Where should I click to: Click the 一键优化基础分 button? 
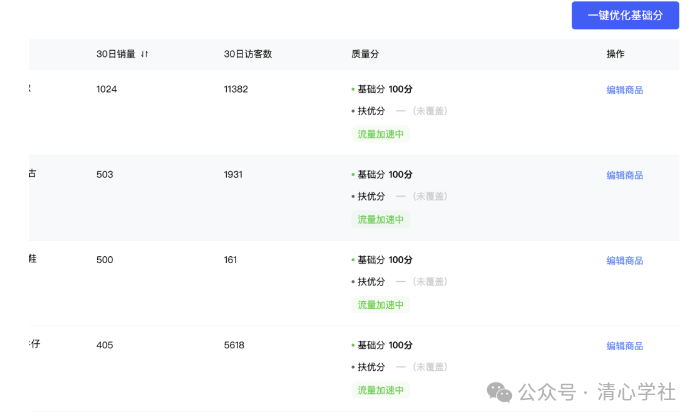click(x=625, y=15)
